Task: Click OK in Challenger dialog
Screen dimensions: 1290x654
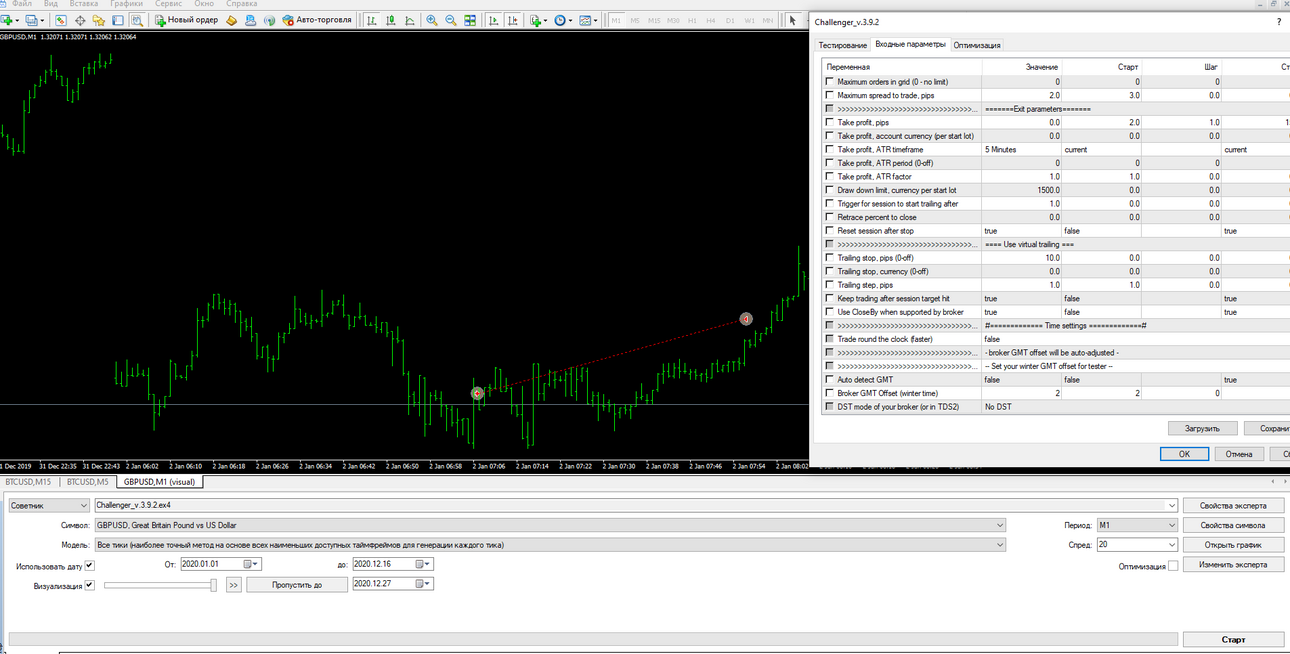Action: click(x=1183, y=454)
